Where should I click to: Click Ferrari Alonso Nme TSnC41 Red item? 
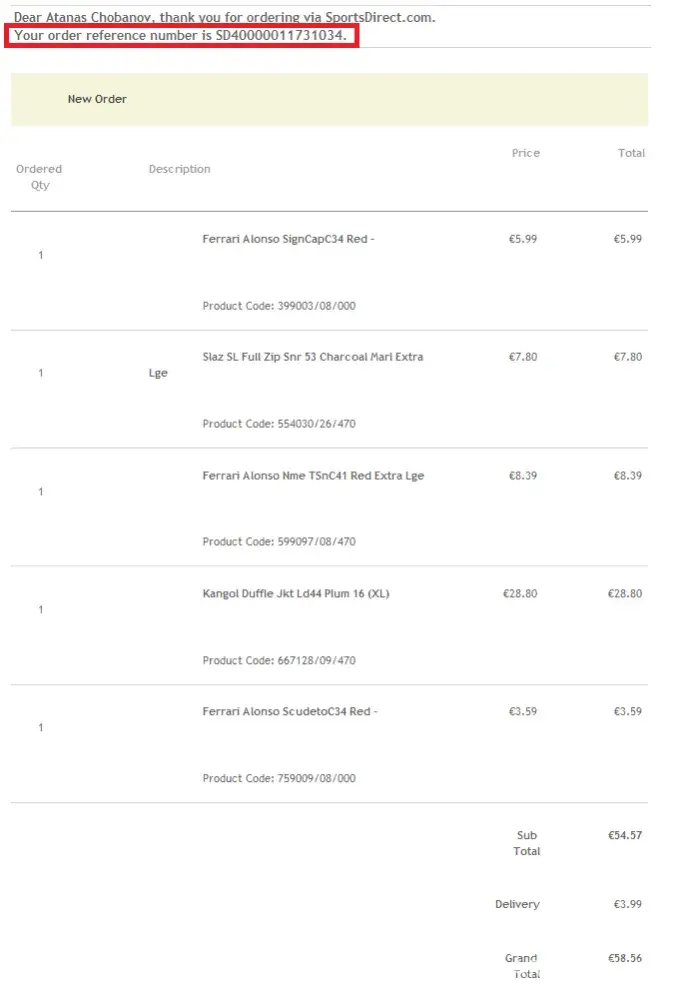pyautogui.click(x=313, y=476)
